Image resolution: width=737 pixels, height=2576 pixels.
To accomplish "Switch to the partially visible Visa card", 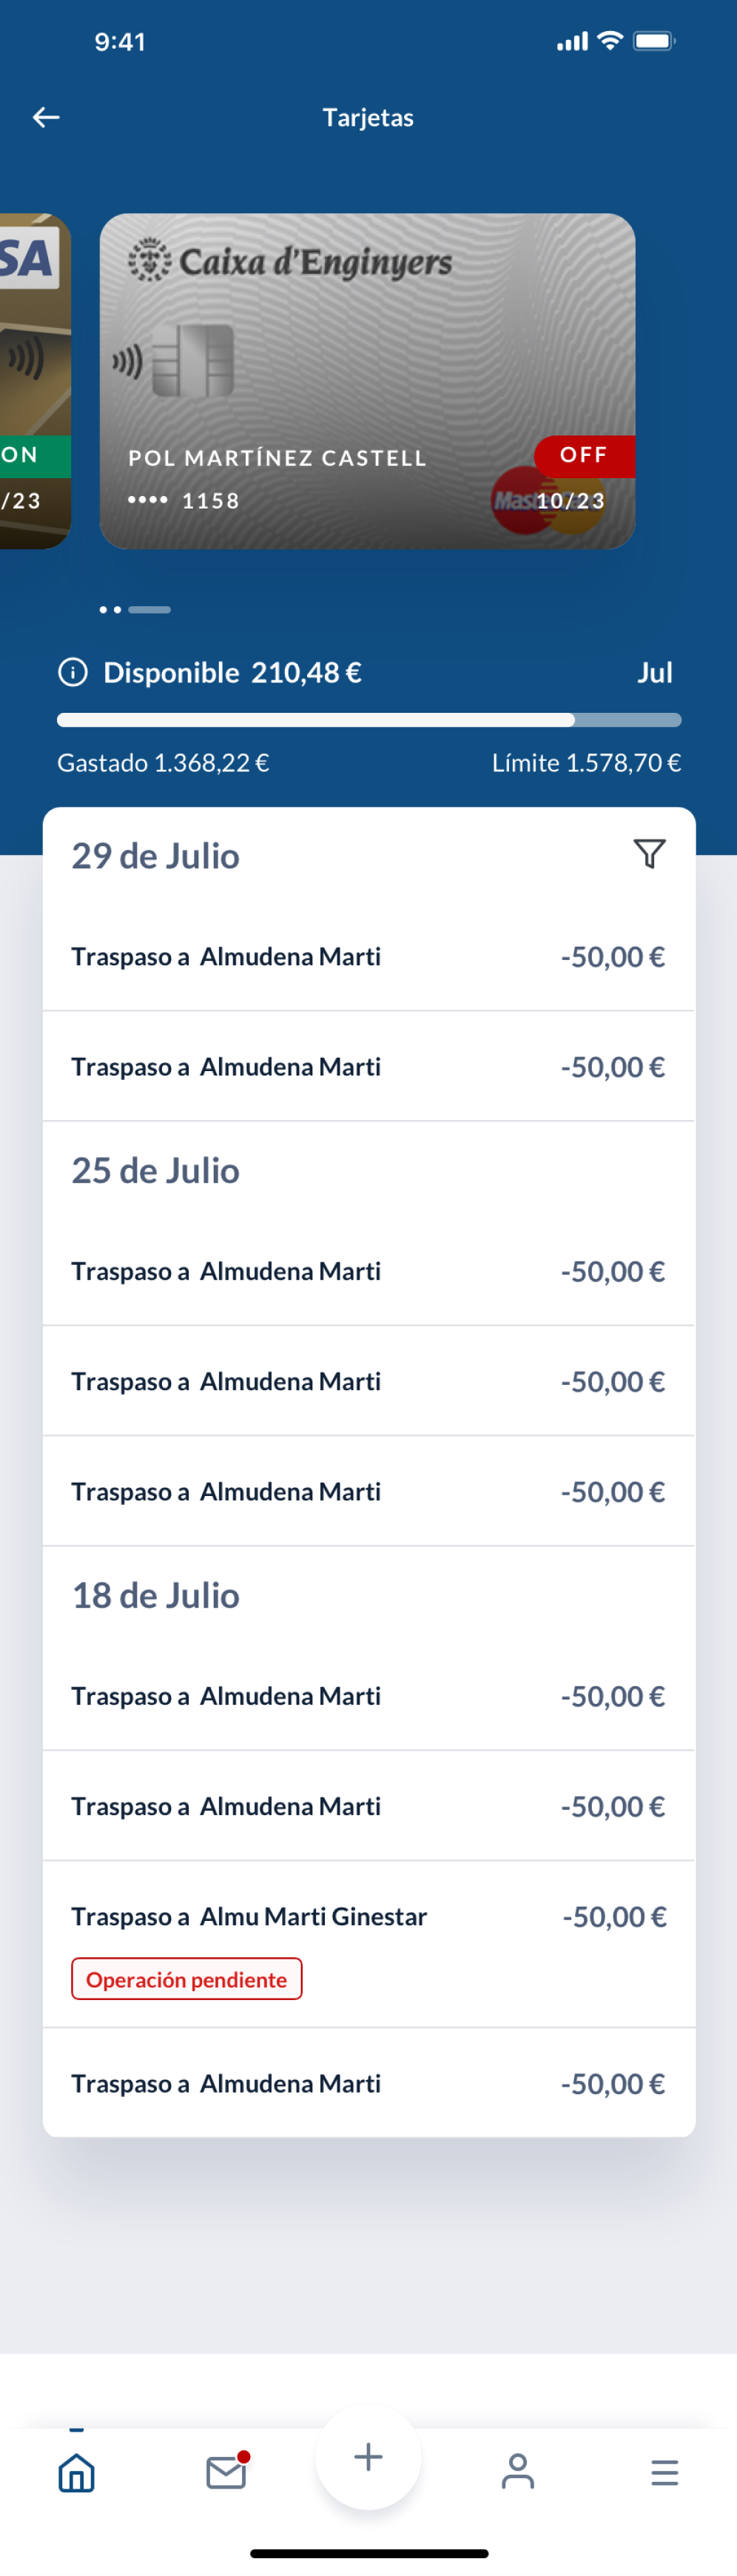I will point(35,381).
